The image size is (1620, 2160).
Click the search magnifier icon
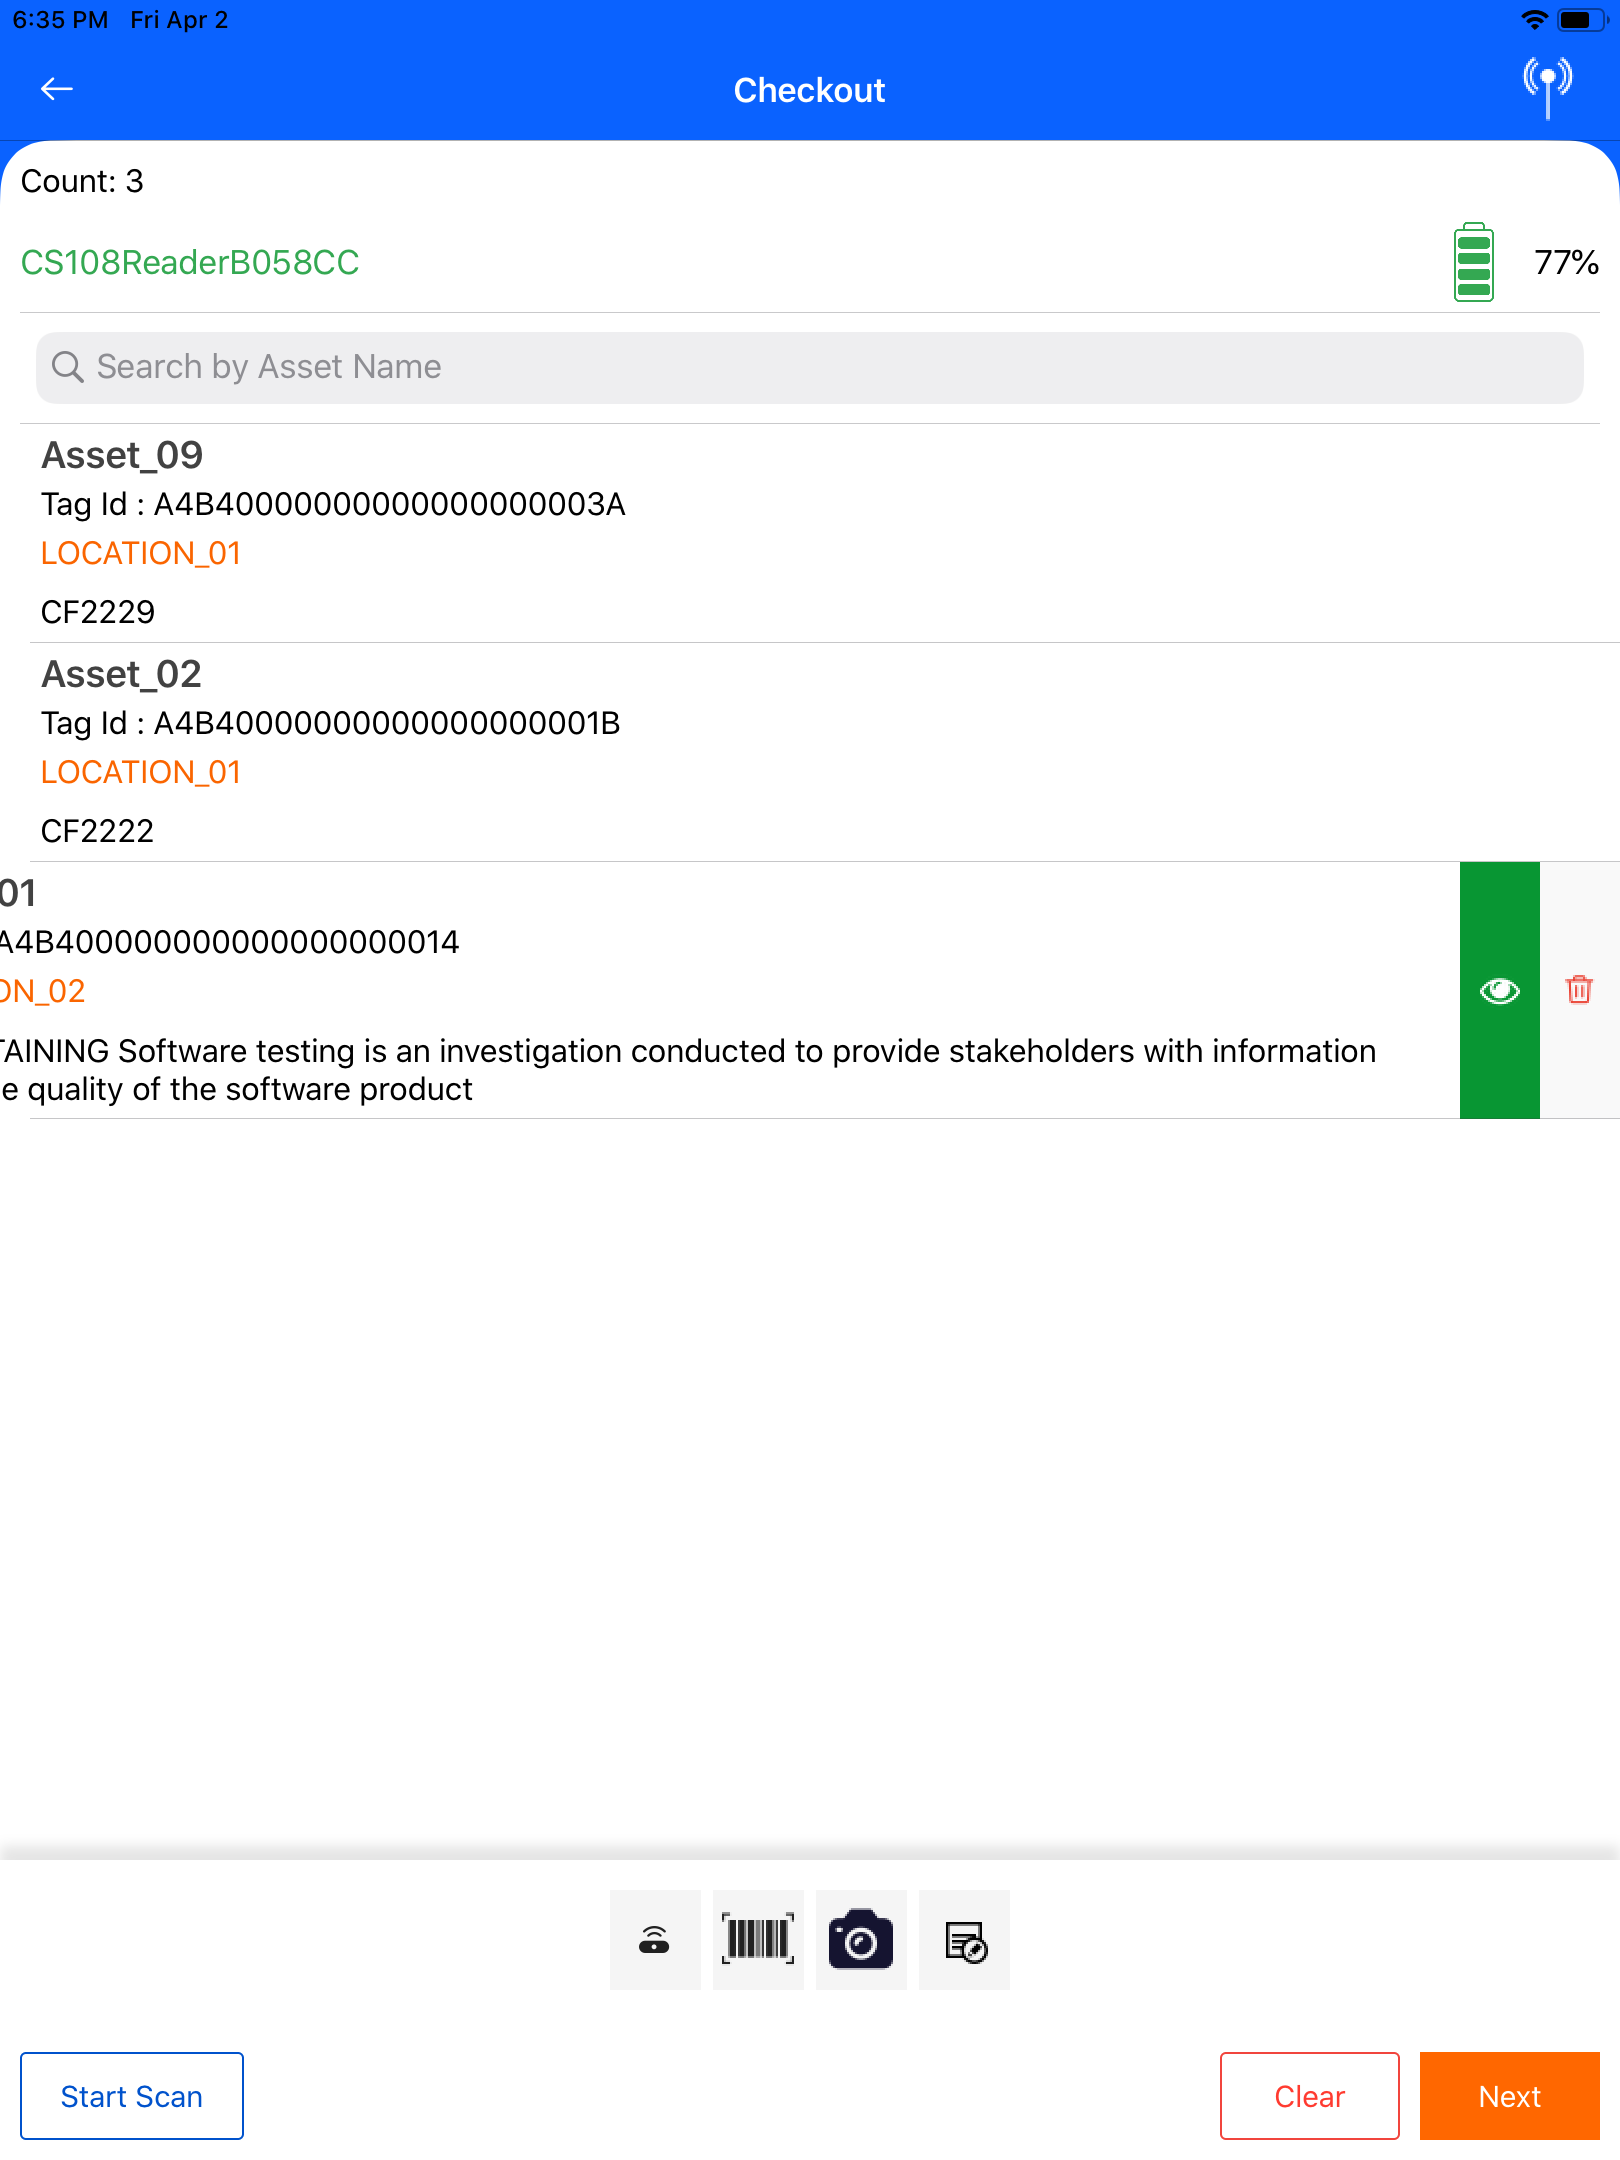pos(68,367)
